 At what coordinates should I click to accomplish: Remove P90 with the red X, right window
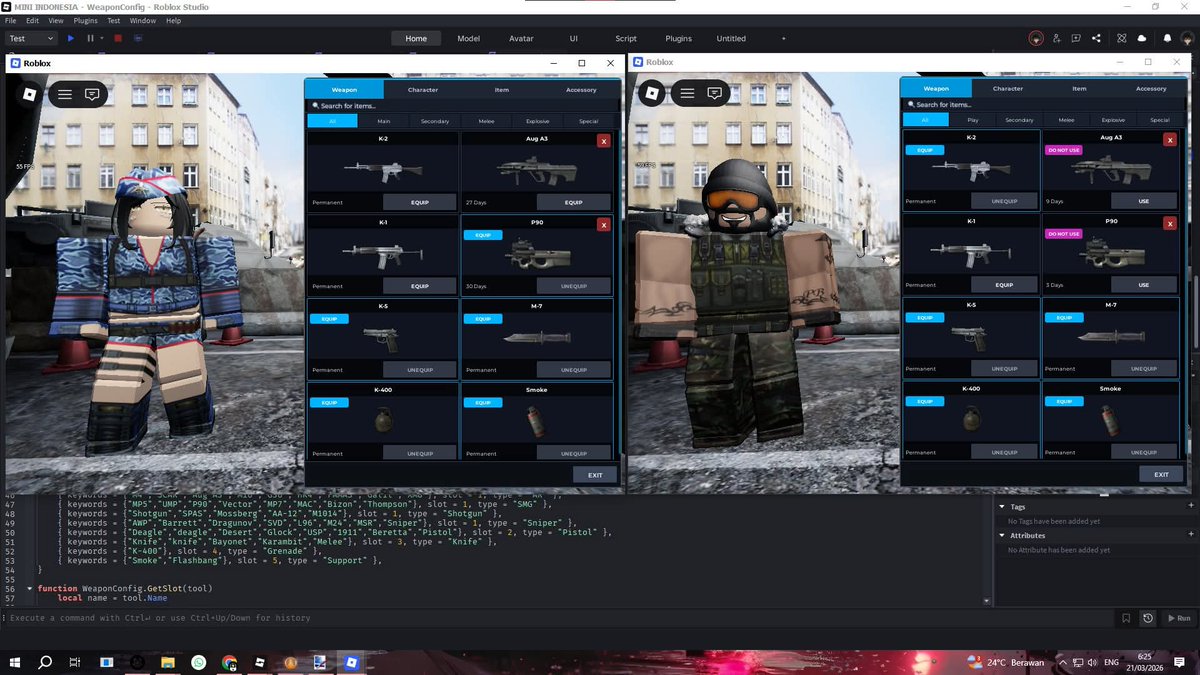[x=1169, y=223]
